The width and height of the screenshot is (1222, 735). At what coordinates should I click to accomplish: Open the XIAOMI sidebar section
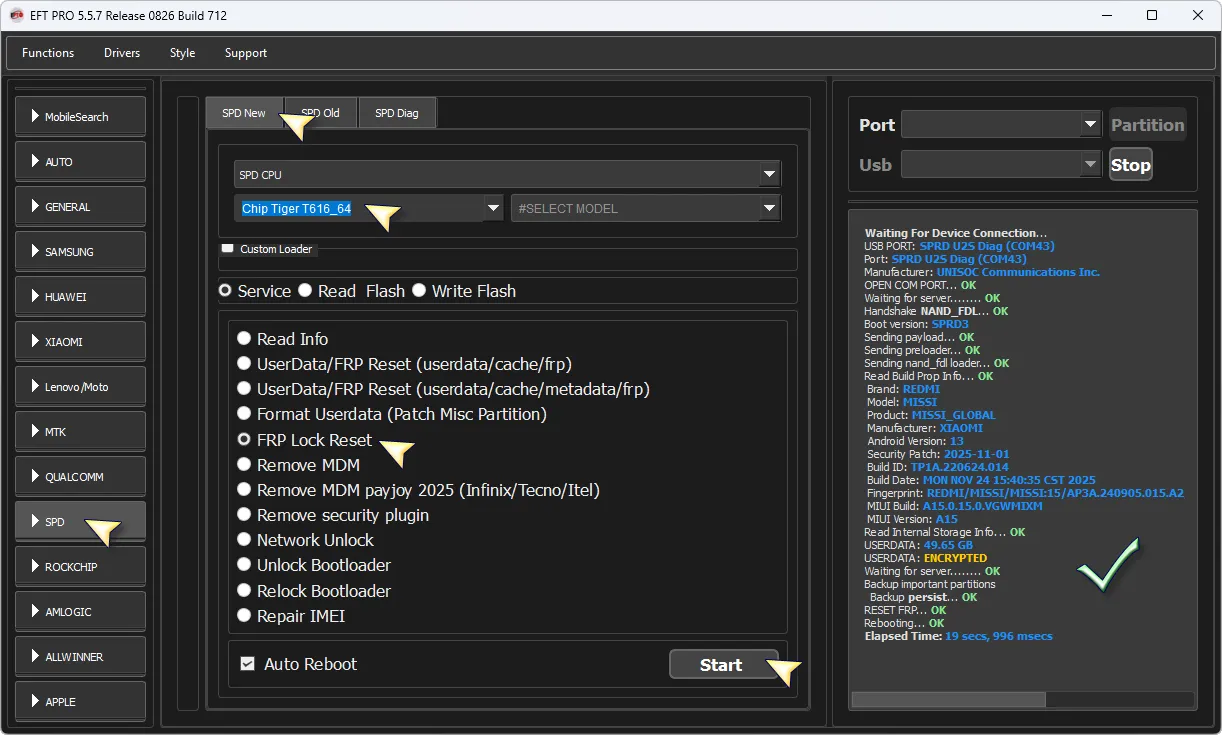coord(81,341)
